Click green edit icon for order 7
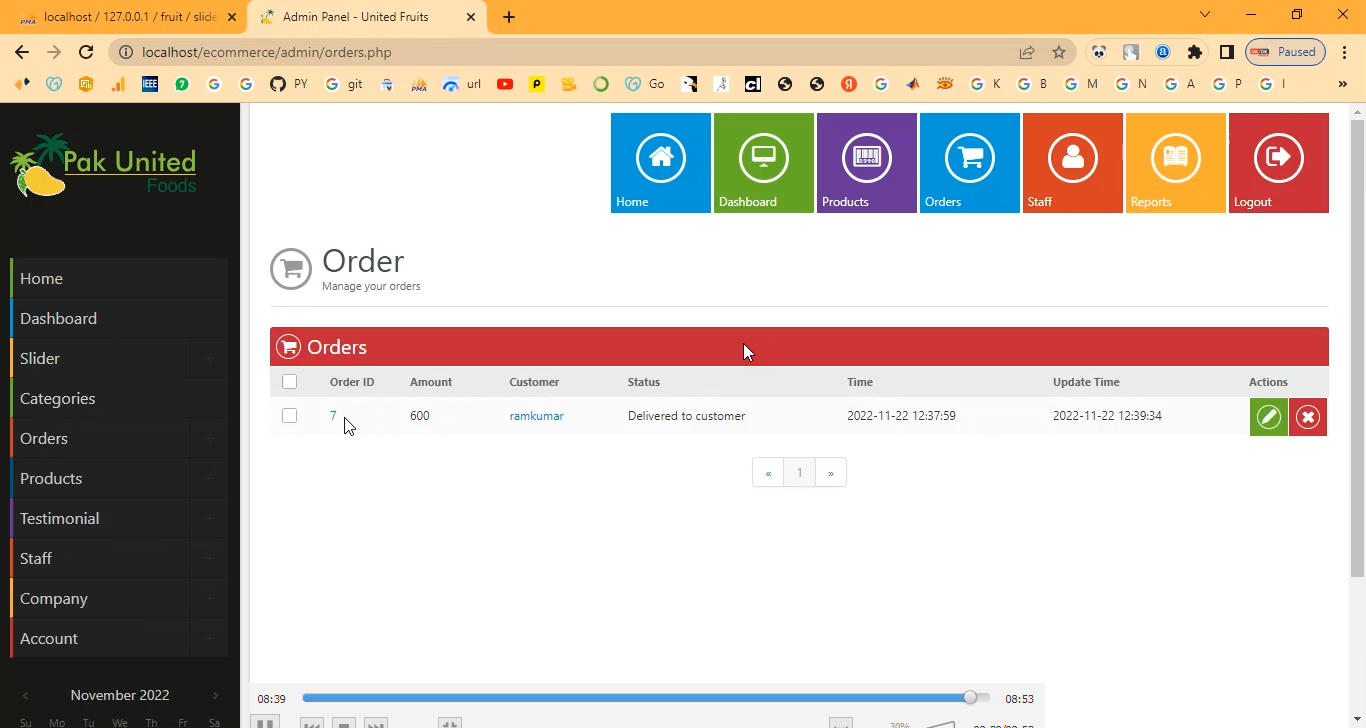This screenshot has width=1366, height=728. tap(1268, 417)
